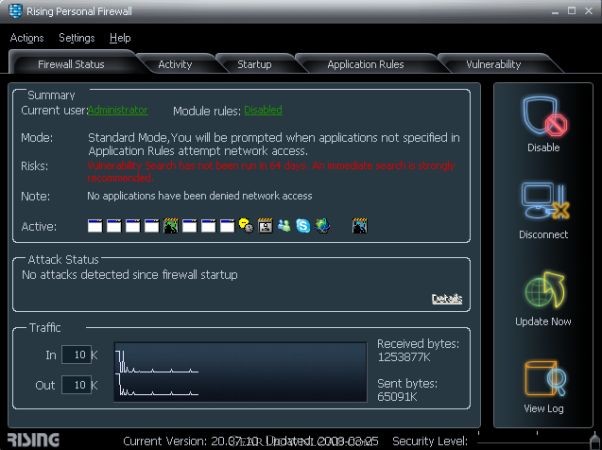Click the Administrator current user link
The image size is (602, 450).
(x=118, y=111)
